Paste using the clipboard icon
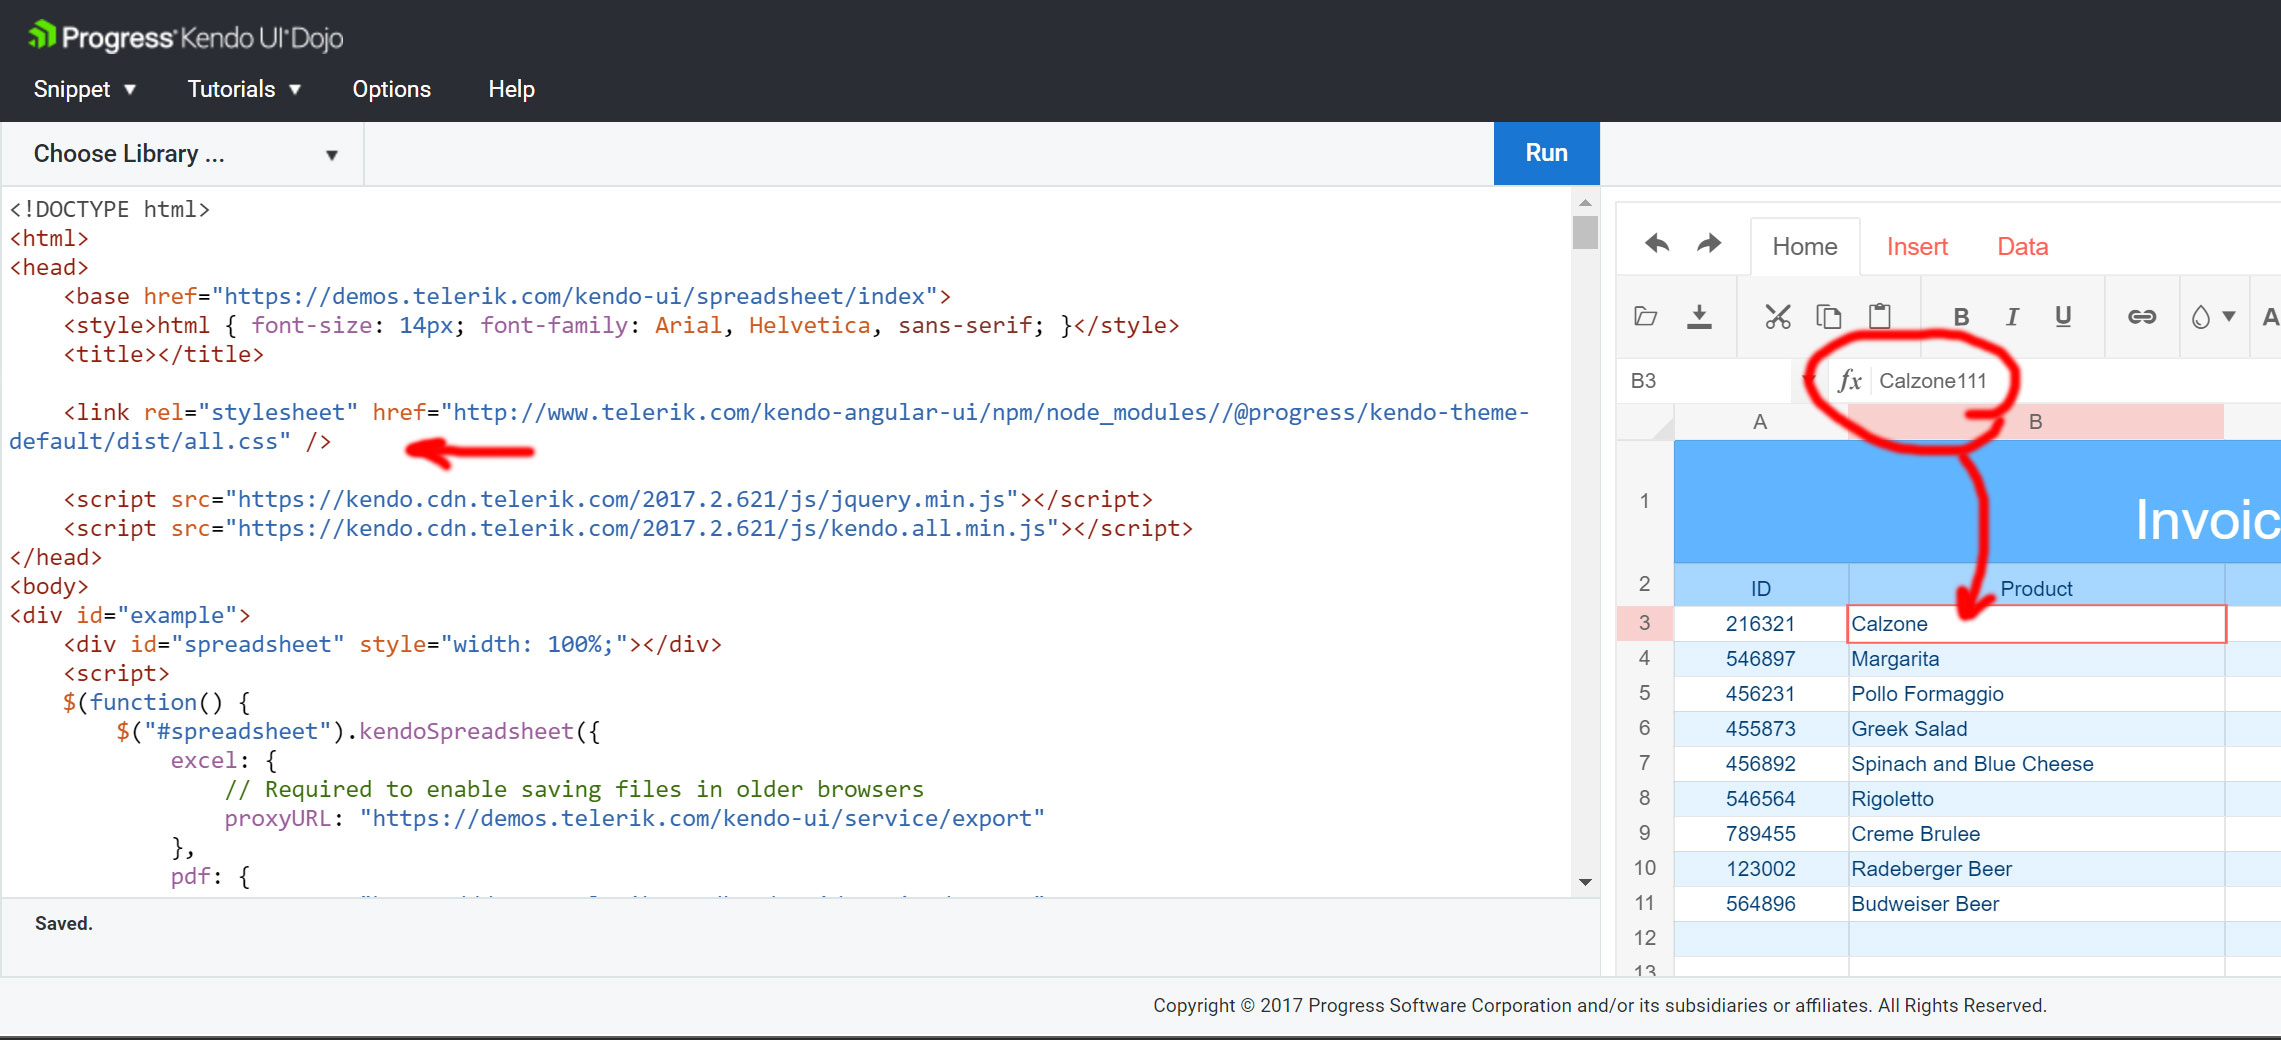2281x1040 pixels. click(1880, 317)
